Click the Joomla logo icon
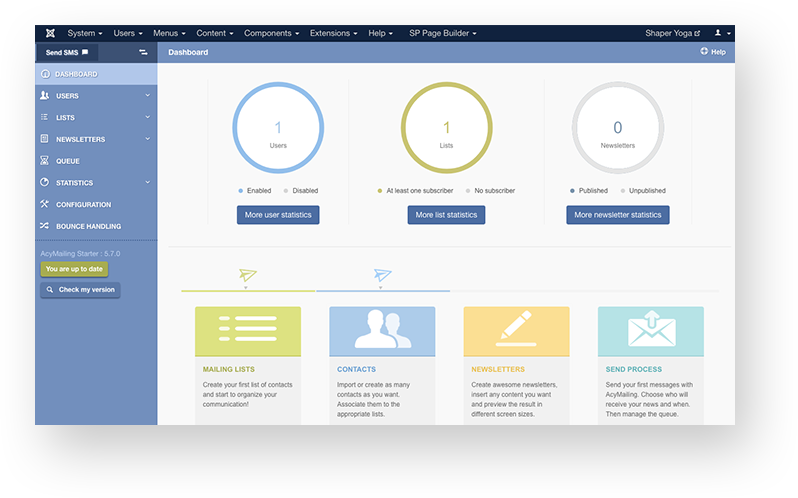Screen dimensions: 798x498 [50, 33]
